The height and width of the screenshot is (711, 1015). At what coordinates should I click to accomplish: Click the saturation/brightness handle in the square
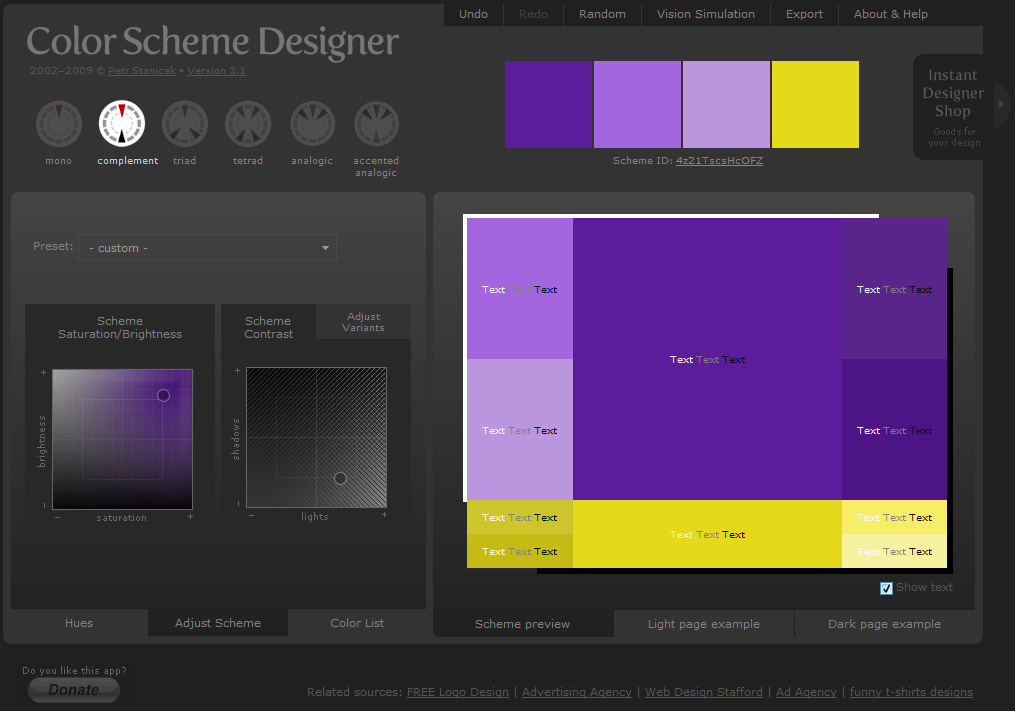pyautogui.click(x=163, y=396)
